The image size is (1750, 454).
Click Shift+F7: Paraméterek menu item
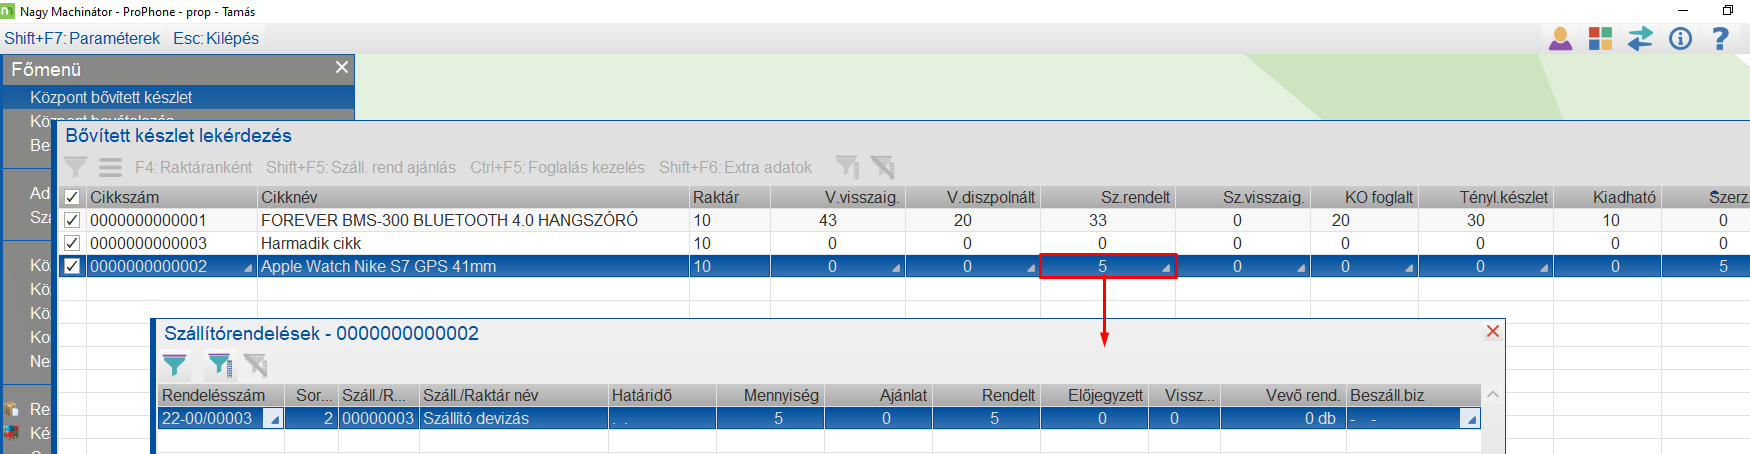[x=82, y=38]
